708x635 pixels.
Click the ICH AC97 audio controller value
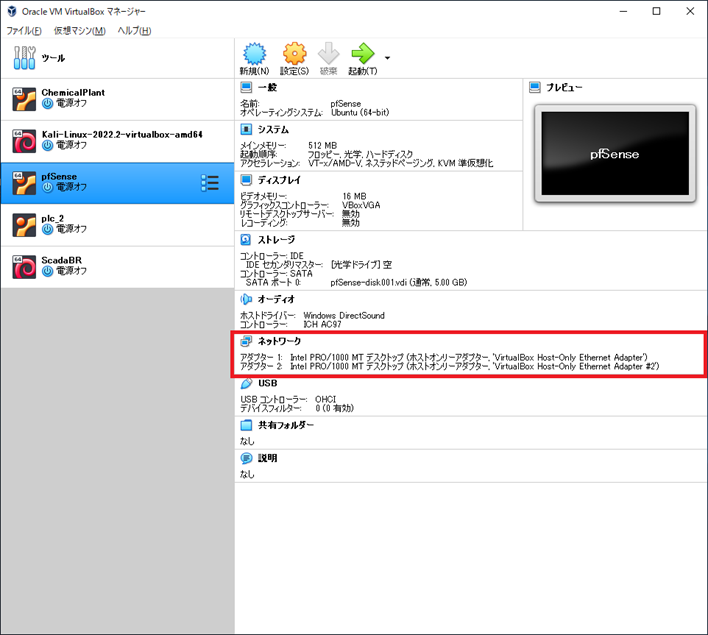click(322, 324)
